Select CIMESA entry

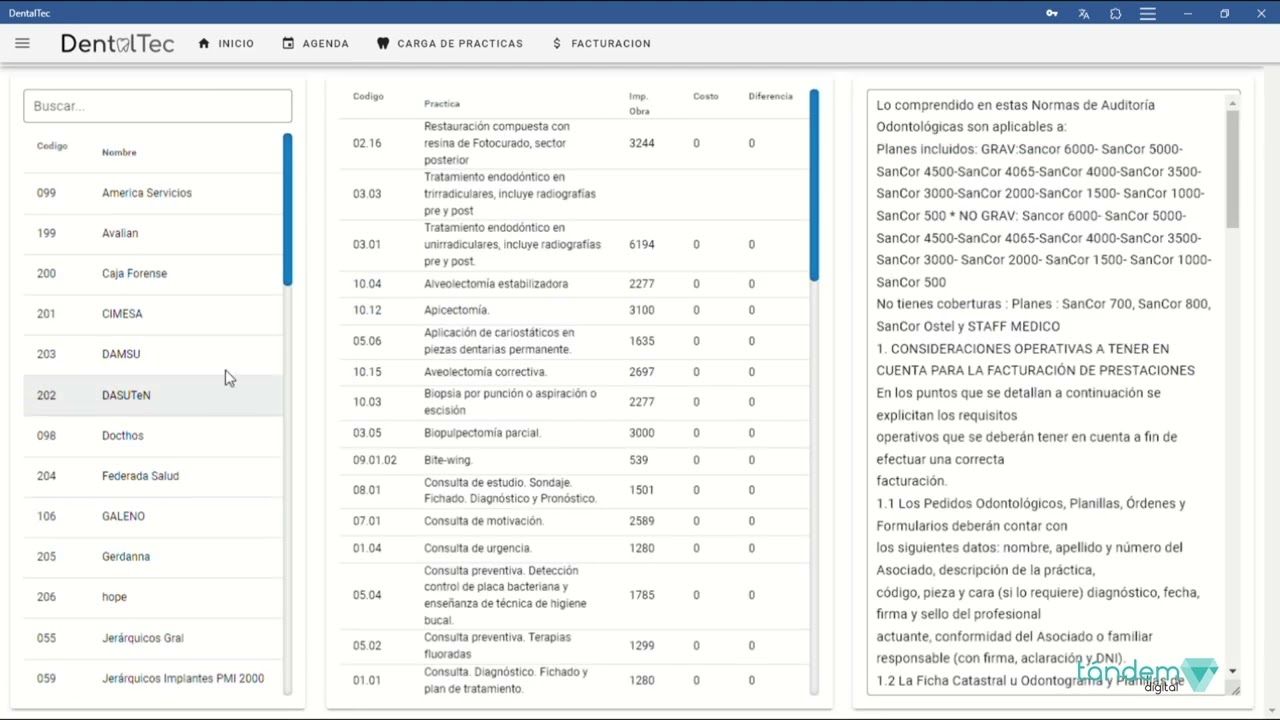154,314
